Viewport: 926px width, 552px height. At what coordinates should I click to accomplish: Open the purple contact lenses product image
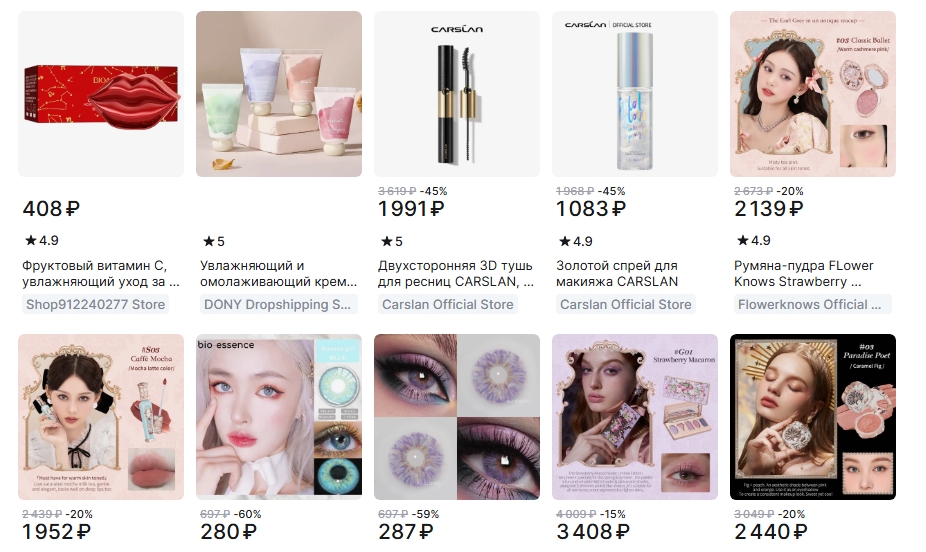(457, 417)
